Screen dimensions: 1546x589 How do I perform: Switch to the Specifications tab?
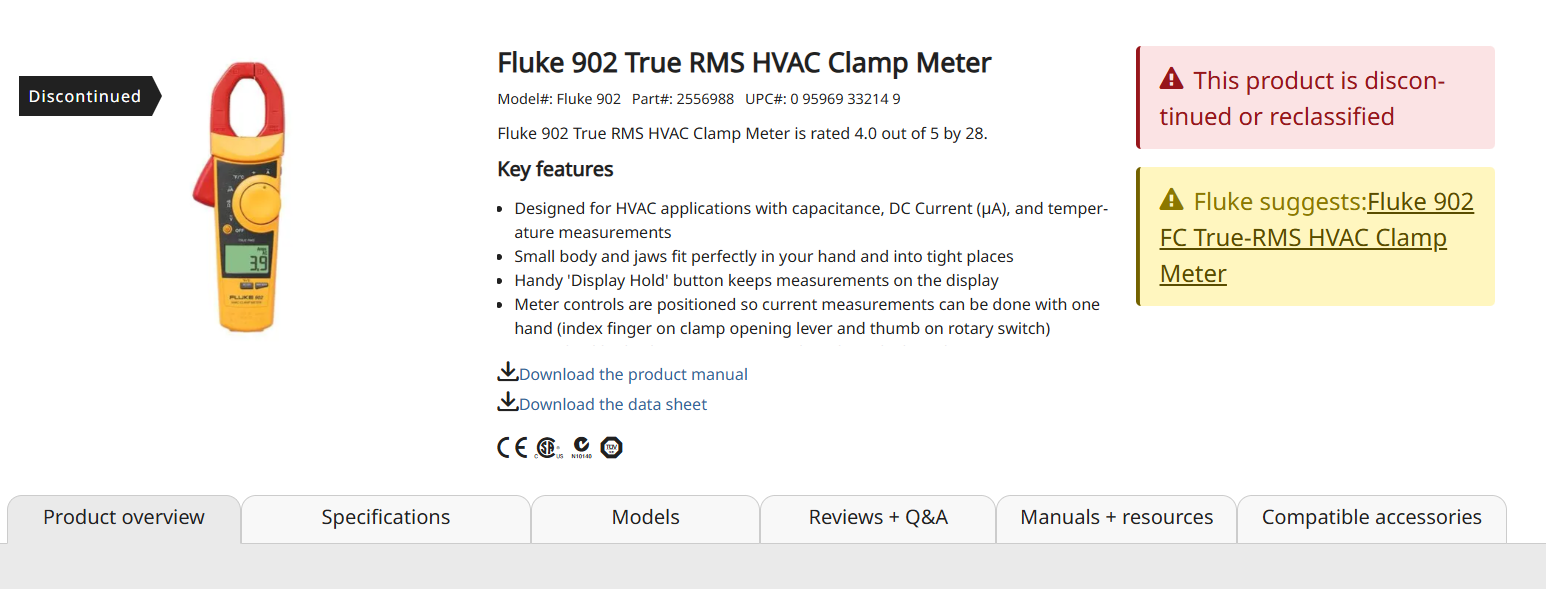[x=386, y=518]
